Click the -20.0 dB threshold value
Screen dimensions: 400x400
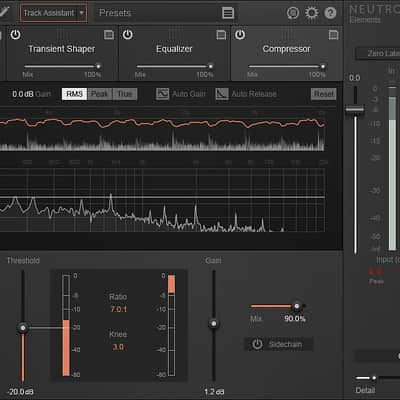[x=20, y=391]
